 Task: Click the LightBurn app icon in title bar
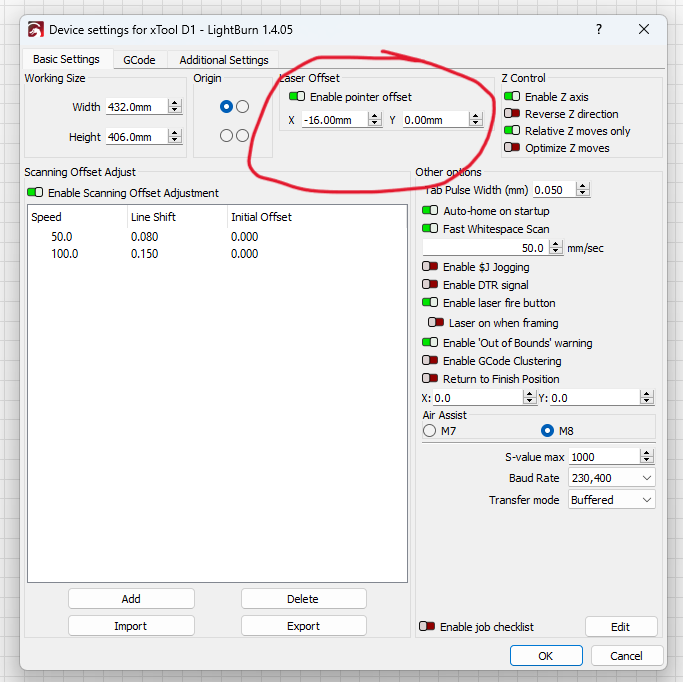tap(35, 30)
